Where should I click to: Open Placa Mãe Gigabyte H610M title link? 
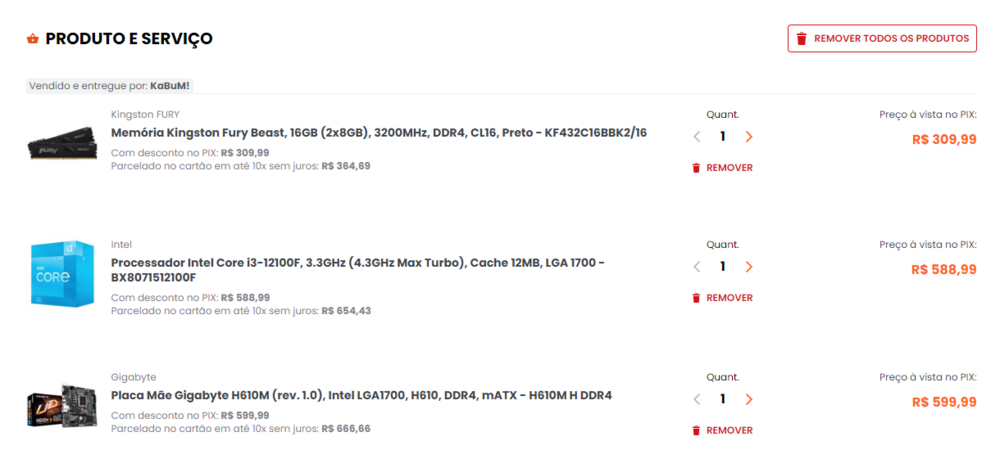(361, 395)
